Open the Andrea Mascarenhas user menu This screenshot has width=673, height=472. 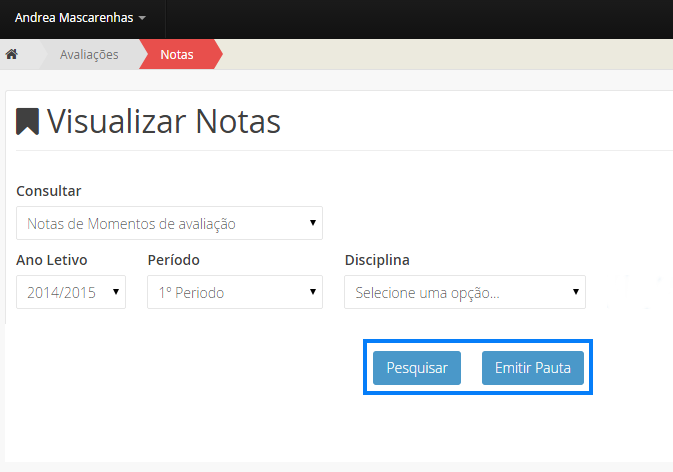[x=79, y=18]
